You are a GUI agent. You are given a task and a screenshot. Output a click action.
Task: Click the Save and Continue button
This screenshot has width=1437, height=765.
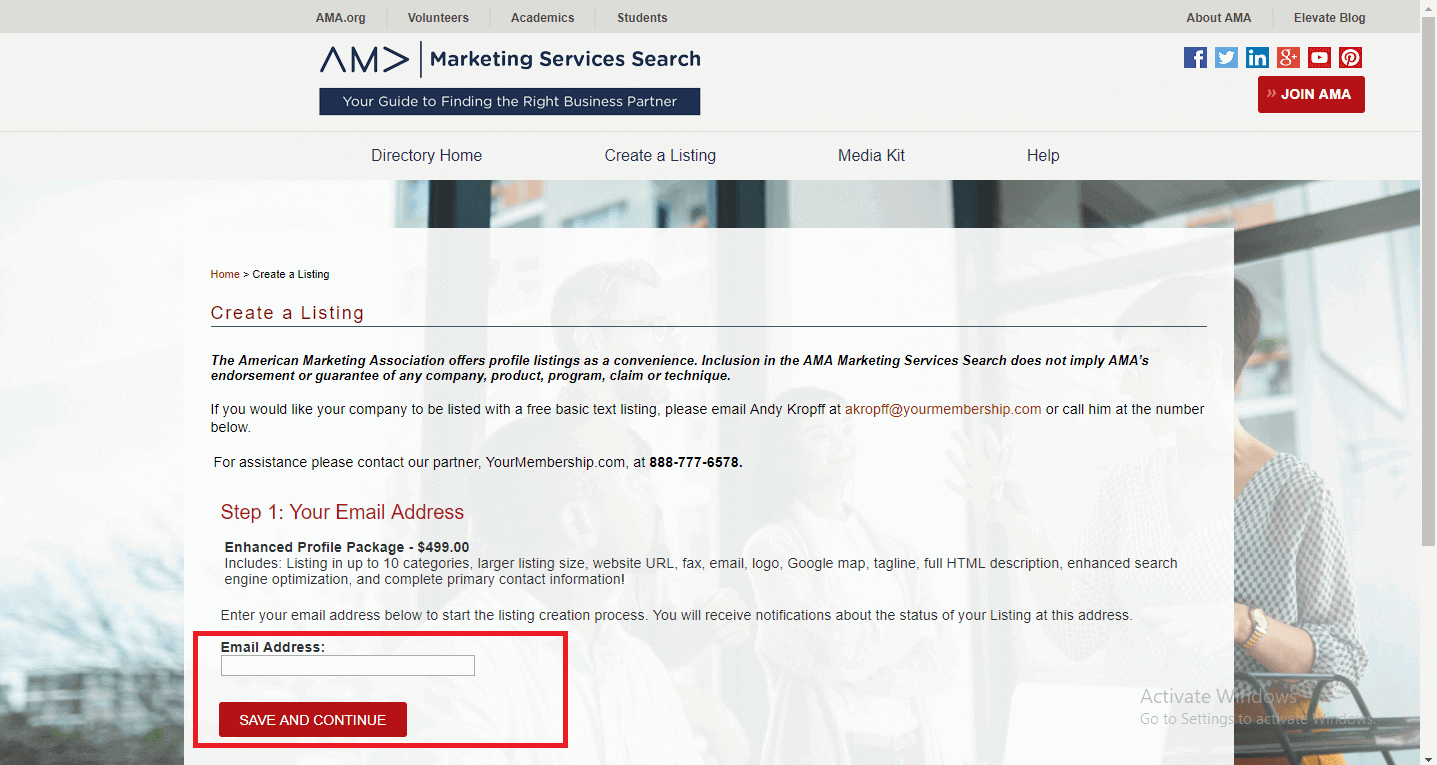pos(313,720)
